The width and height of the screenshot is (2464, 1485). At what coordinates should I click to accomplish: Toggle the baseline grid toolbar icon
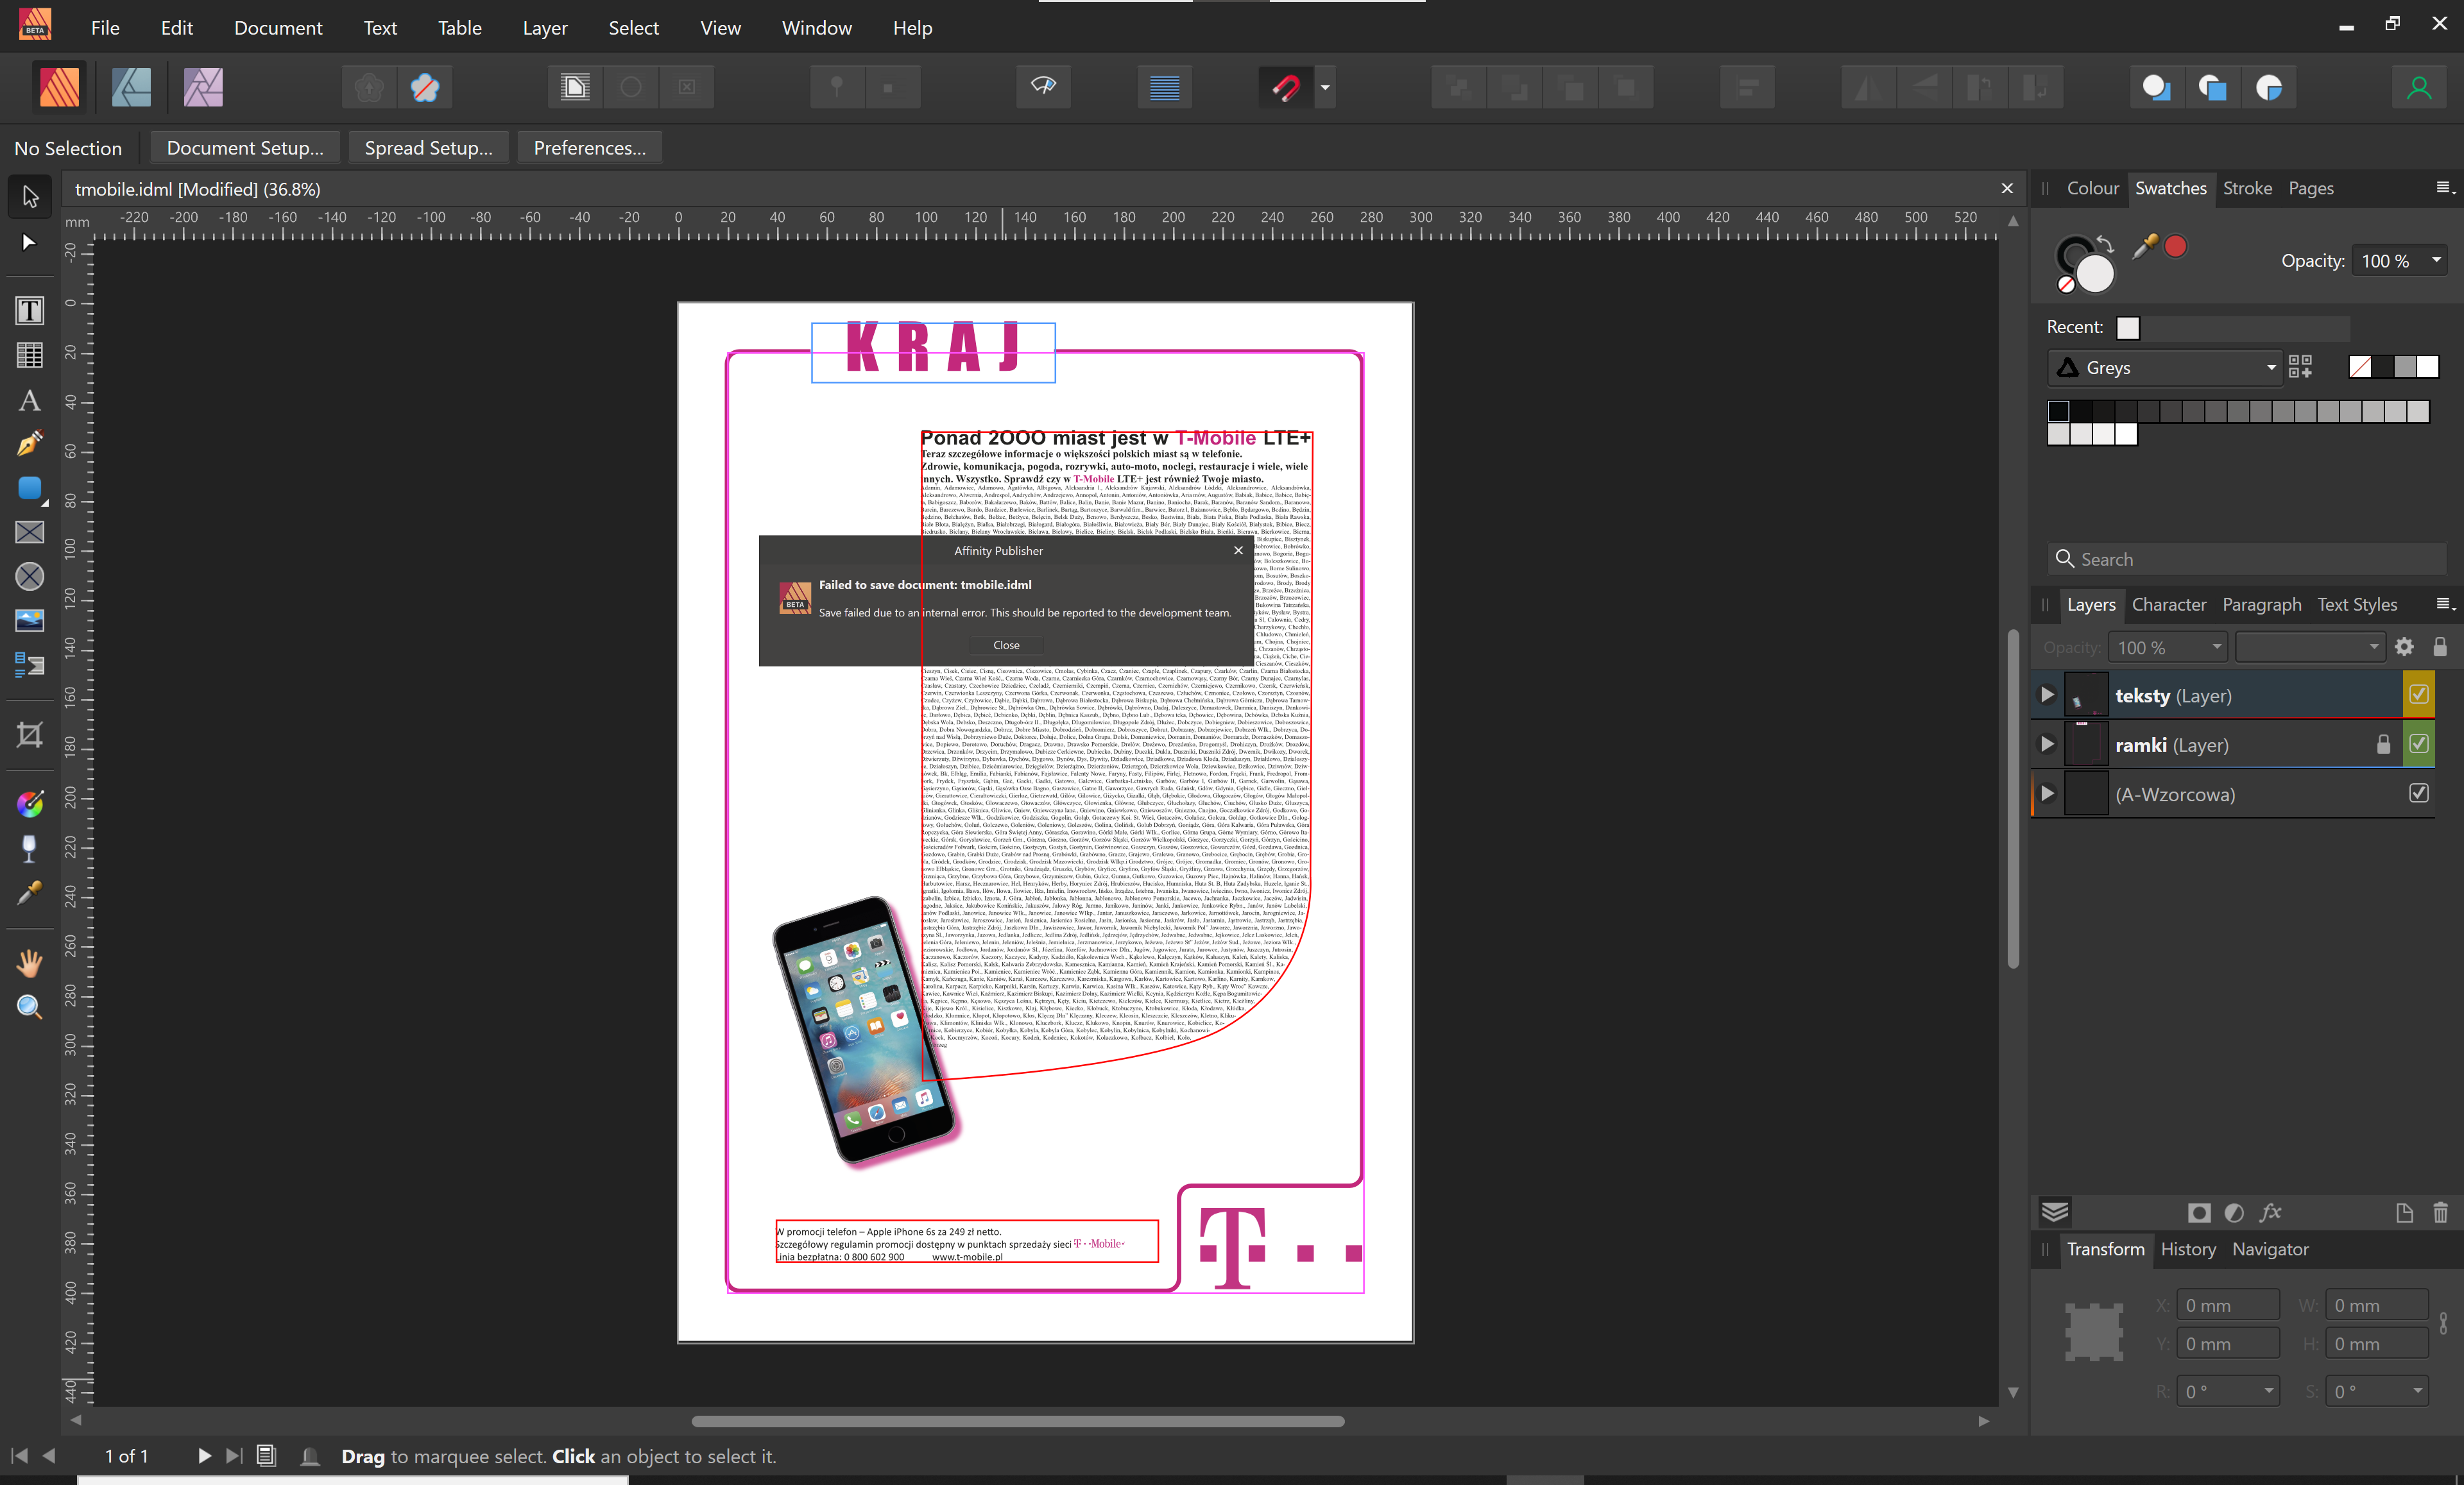(1165, 88)
